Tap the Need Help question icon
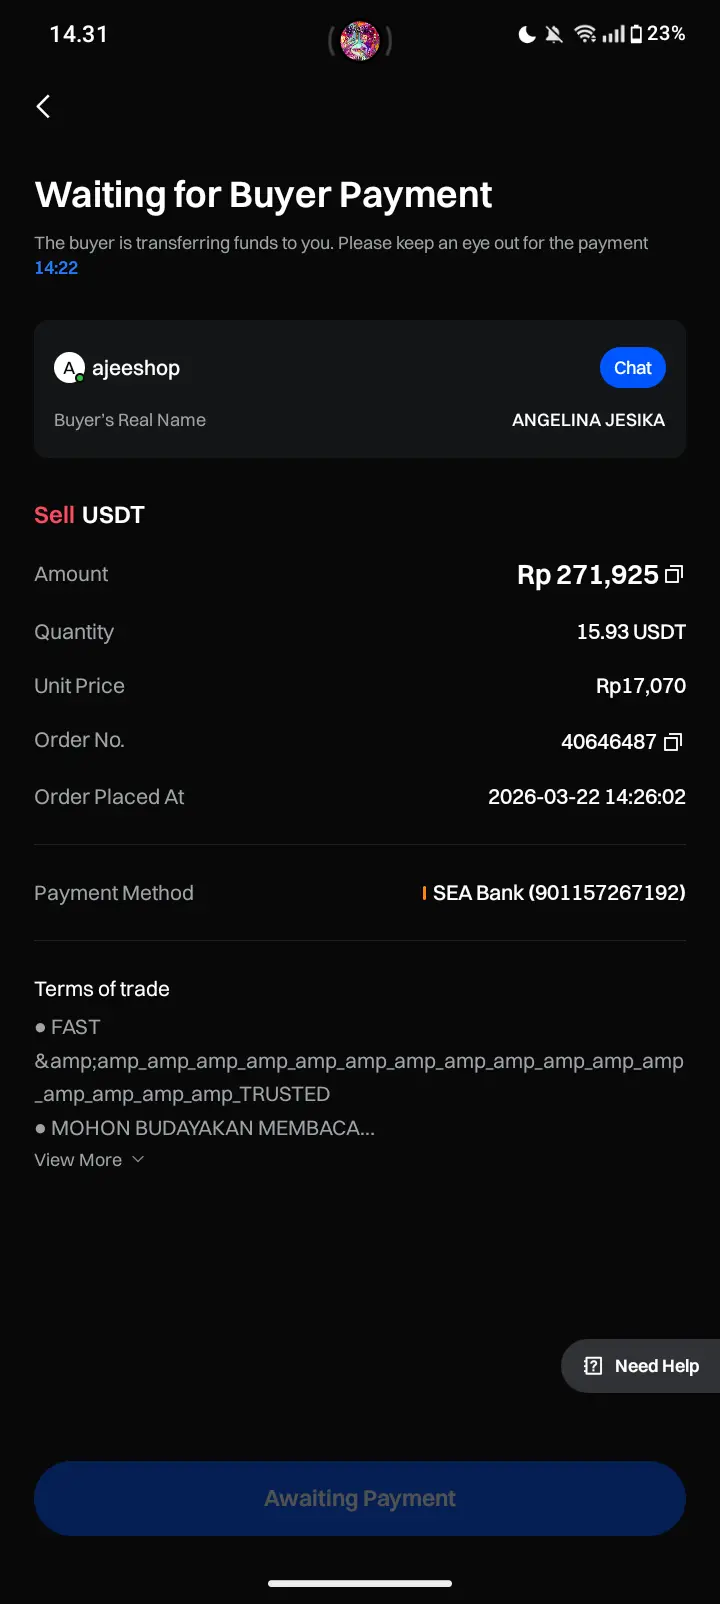 (593, 1366)
